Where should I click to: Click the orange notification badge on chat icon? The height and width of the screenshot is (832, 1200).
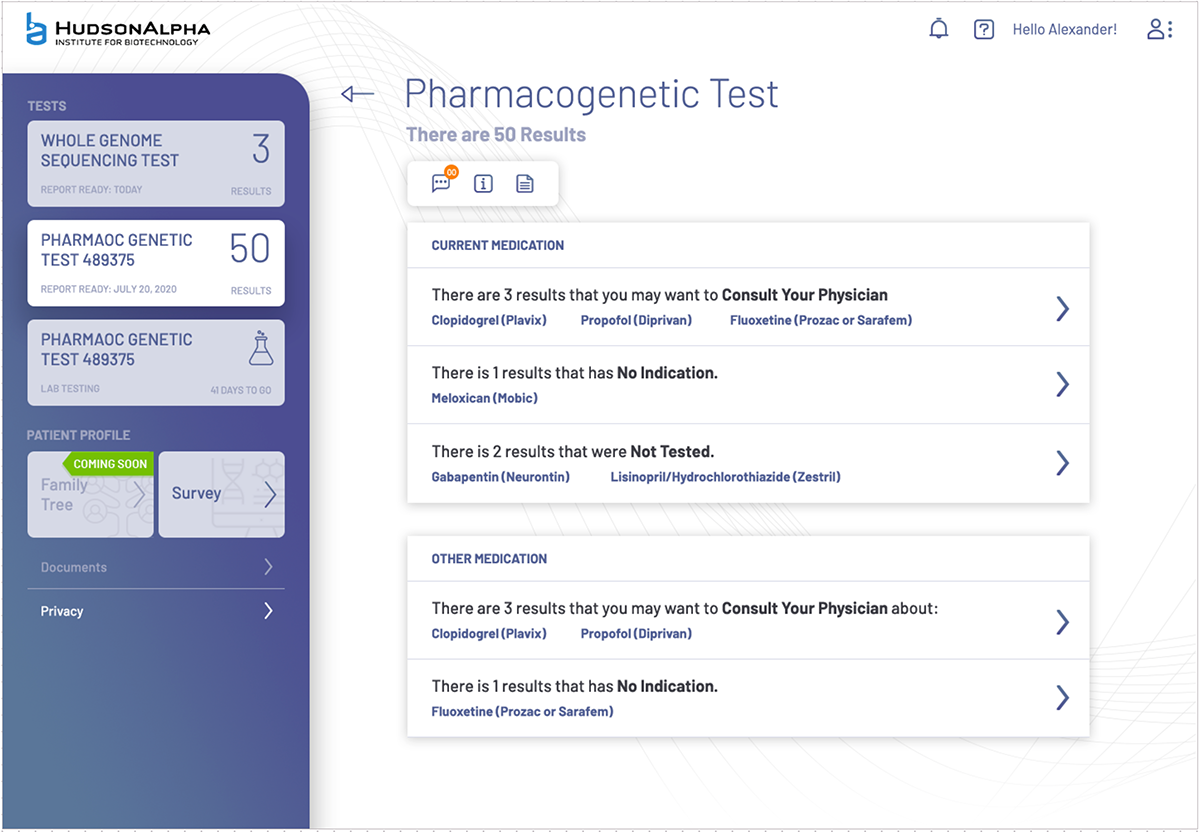(x=451, y=173)
